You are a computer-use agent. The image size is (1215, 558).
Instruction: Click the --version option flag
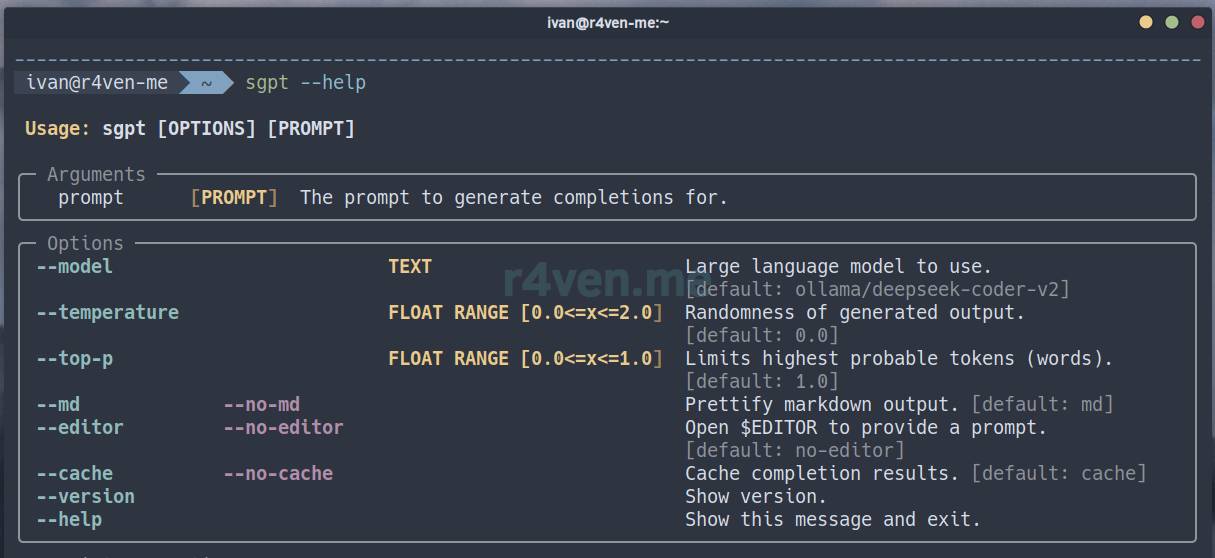pos(86,496)
